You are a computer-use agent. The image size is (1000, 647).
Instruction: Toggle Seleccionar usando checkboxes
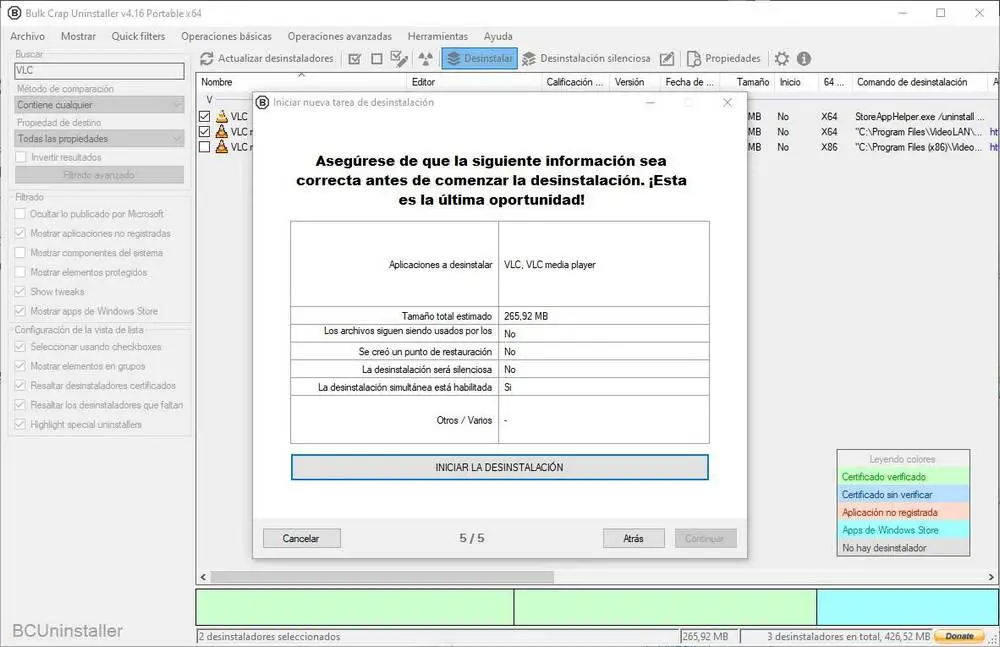tap(20, 347)
